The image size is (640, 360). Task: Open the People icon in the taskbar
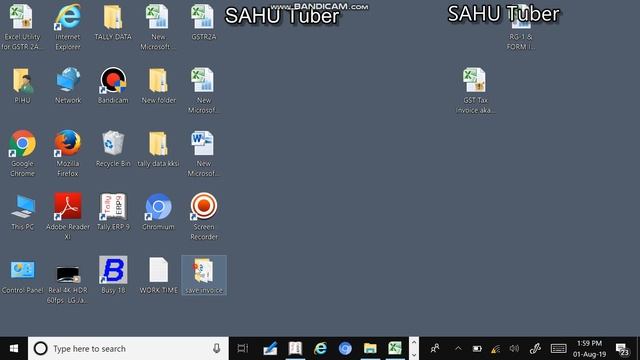(x=435, y=349)
